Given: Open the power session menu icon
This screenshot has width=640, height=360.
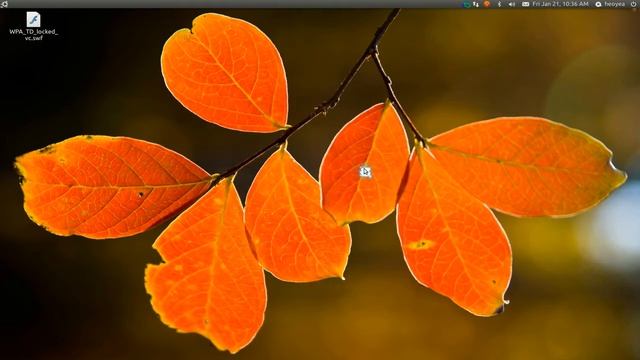Looking at the screenshot, I should tap(634, 4).
